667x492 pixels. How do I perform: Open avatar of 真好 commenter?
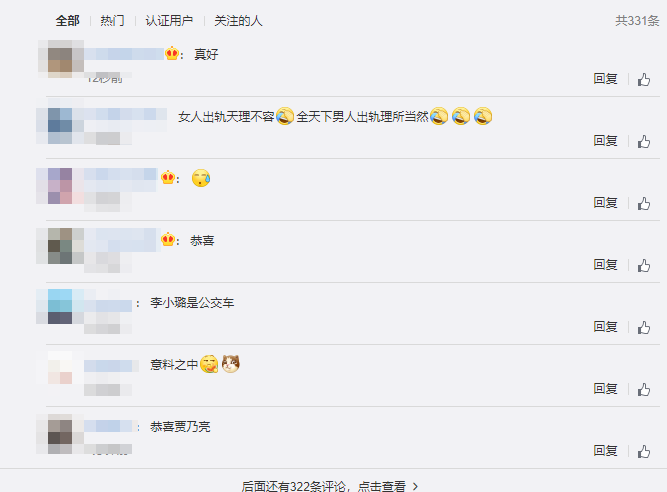tap(61, 59)
